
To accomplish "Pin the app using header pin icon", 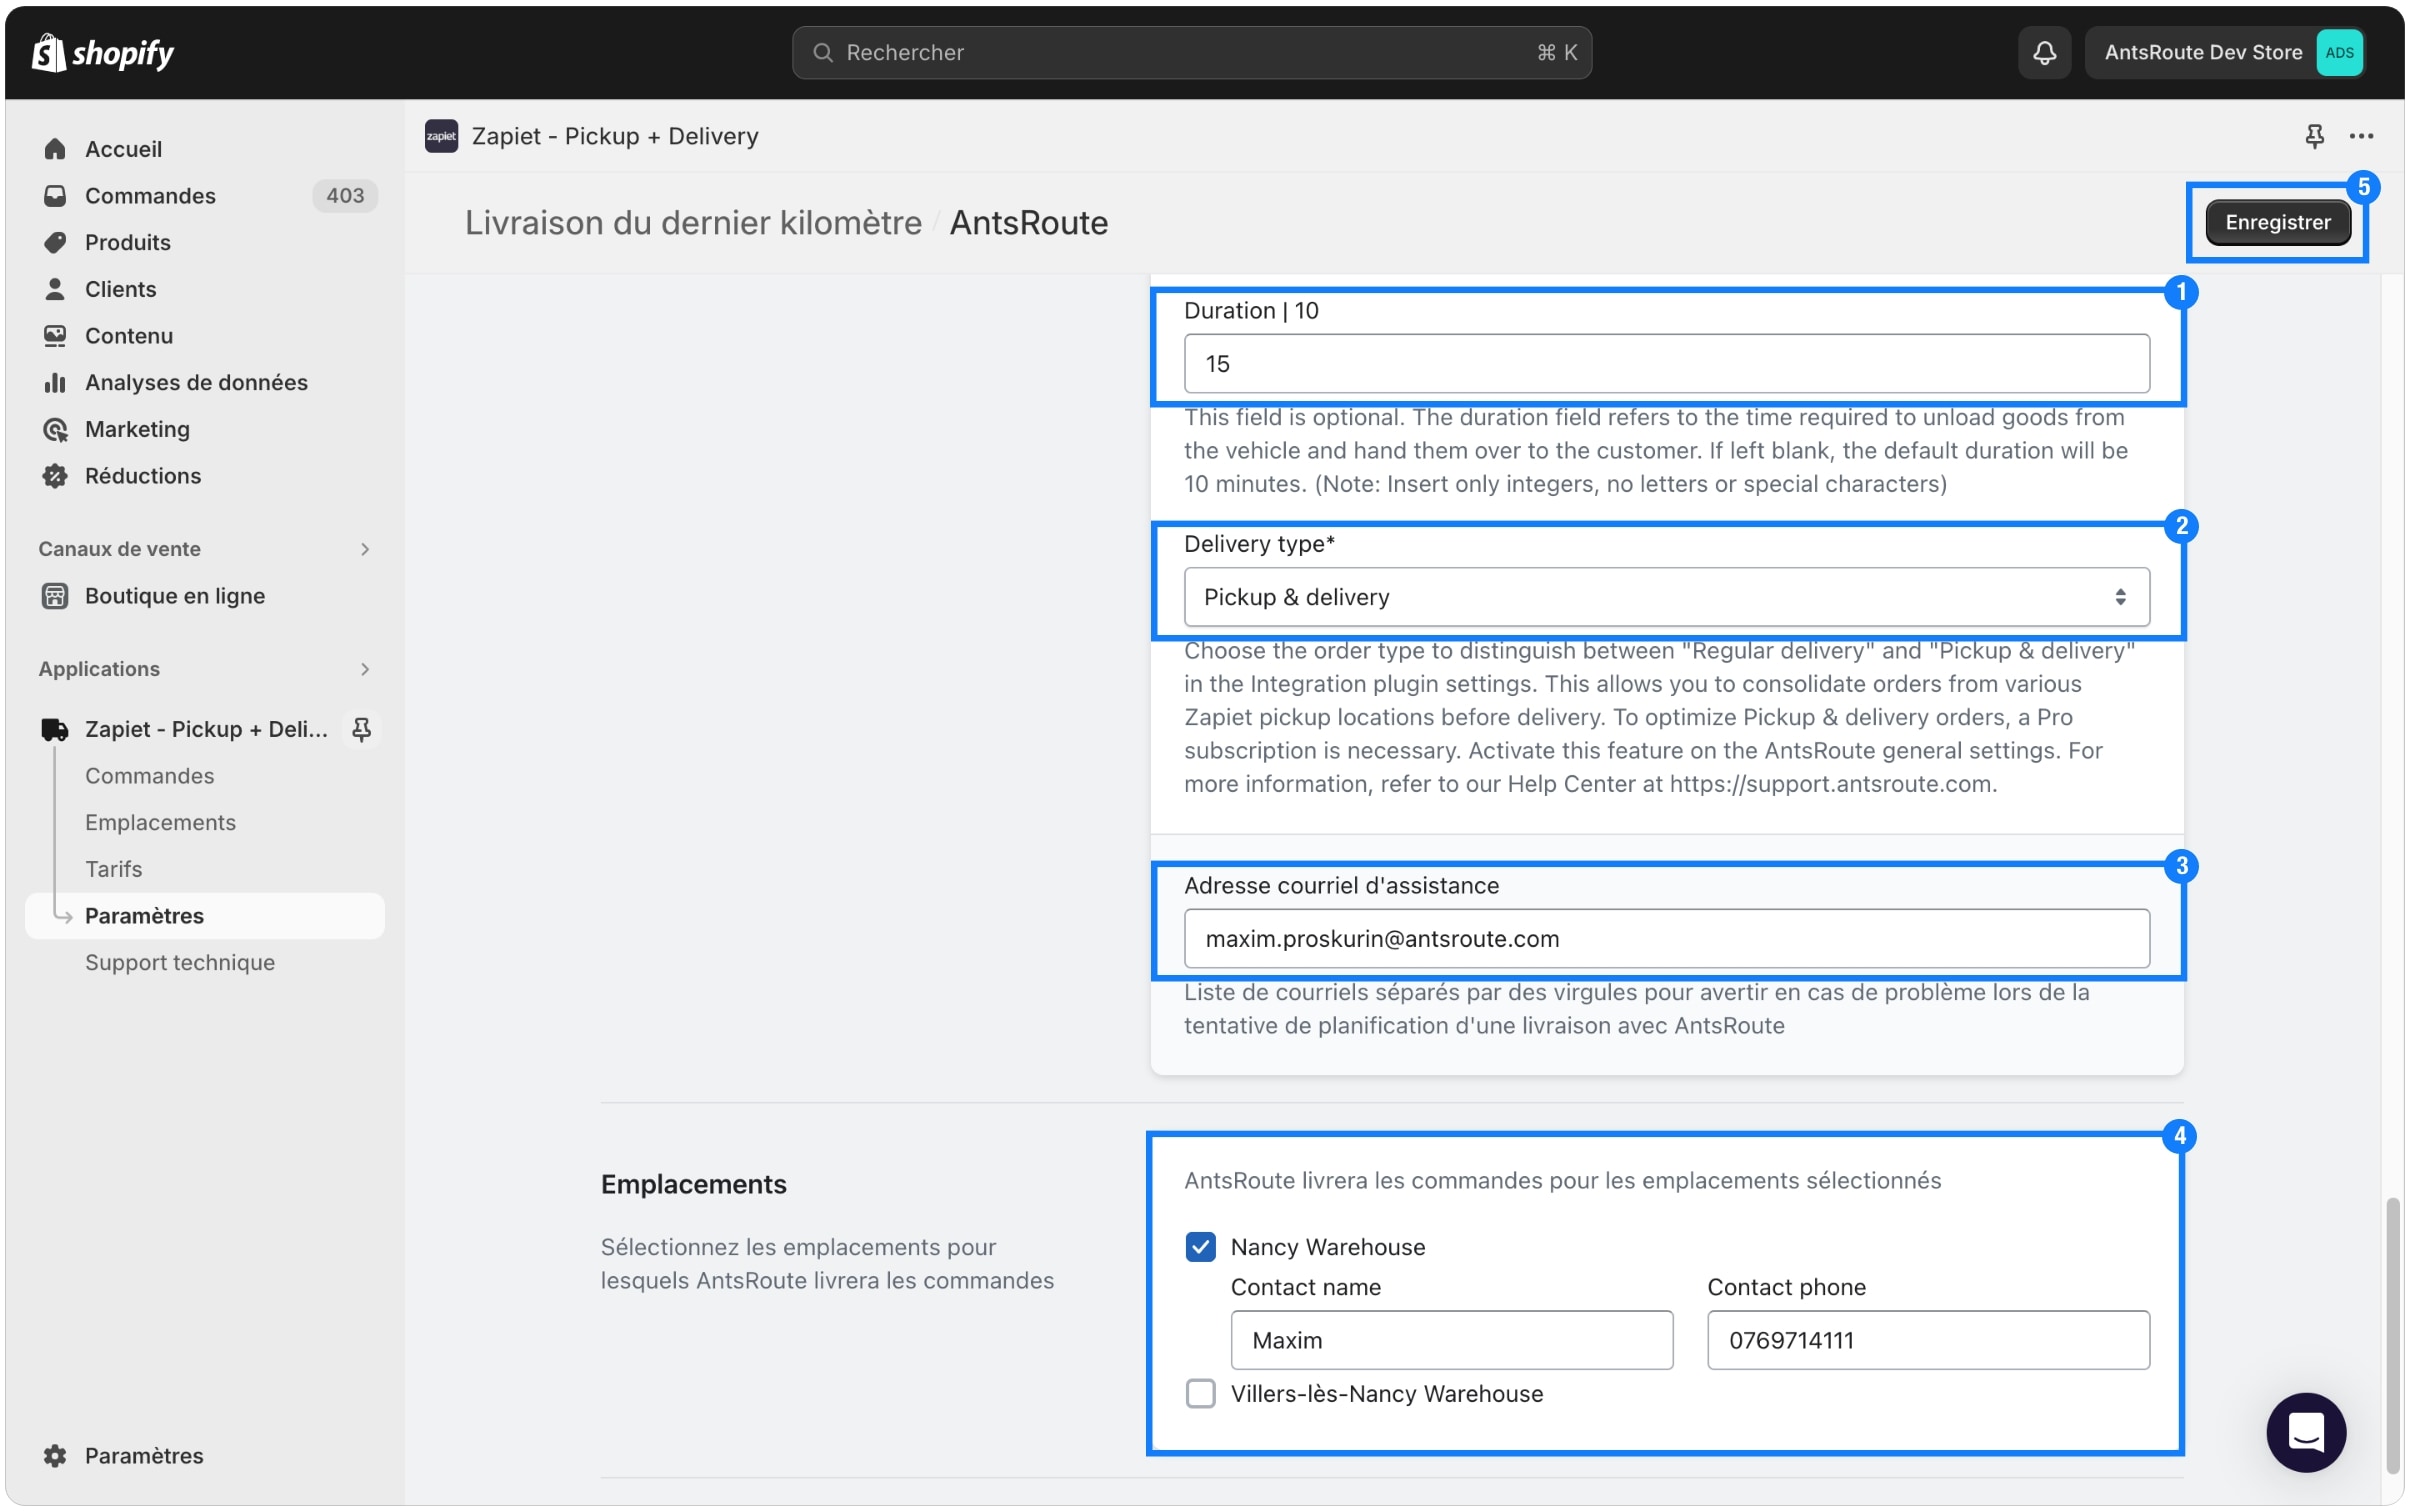I will coord(2314,136).
